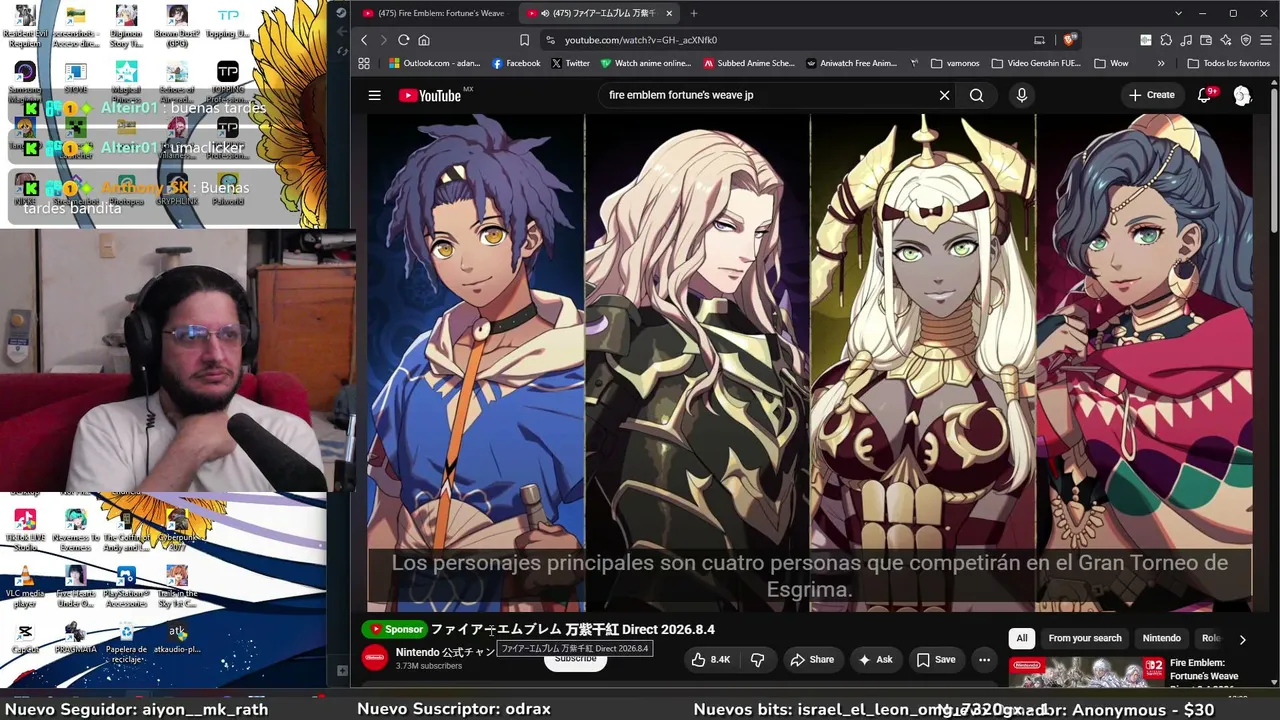Click the video player showing four characters
This screenshot has width=1280, height=720.
coord(809,362)
